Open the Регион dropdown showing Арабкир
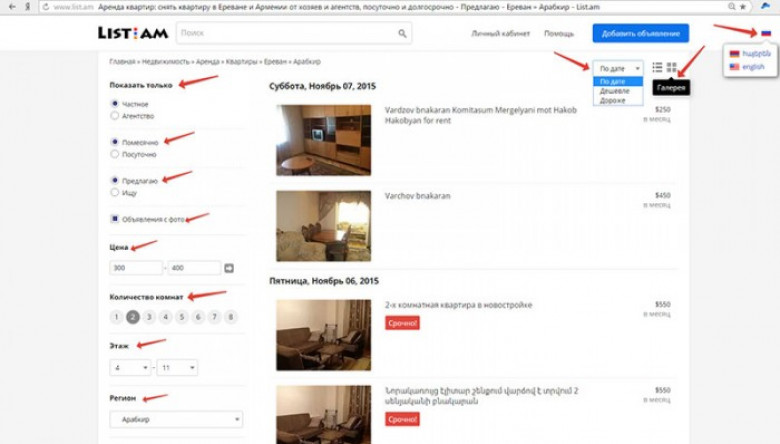 (175, 420)
